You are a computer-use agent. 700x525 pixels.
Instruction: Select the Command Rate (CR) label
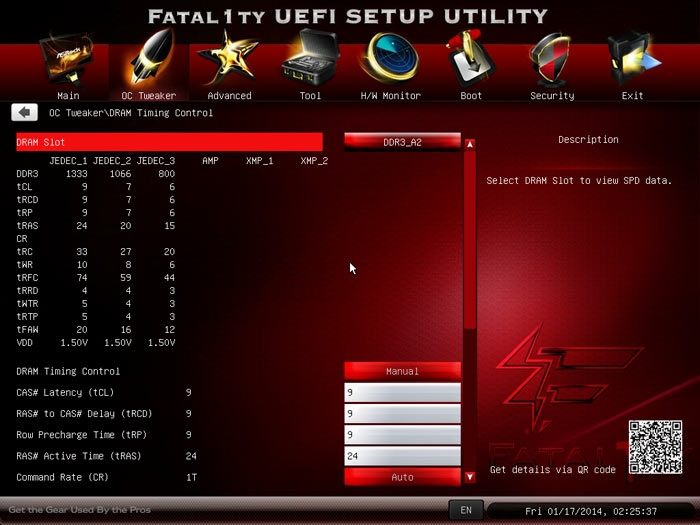coord(62,477)
